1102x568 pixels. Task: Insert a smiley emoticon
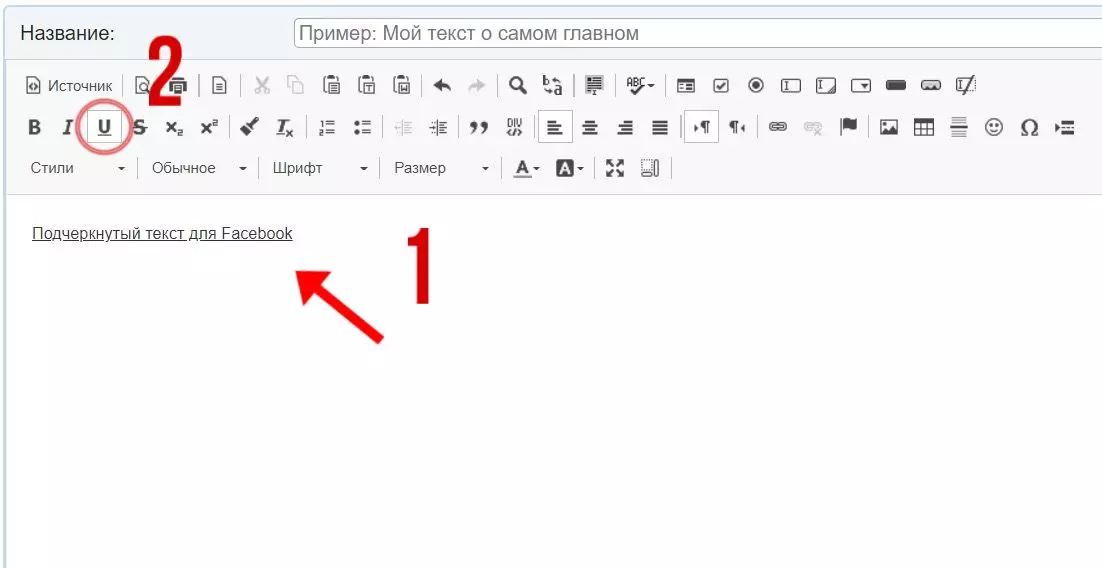pyautogui.click(x=994, y=127)
